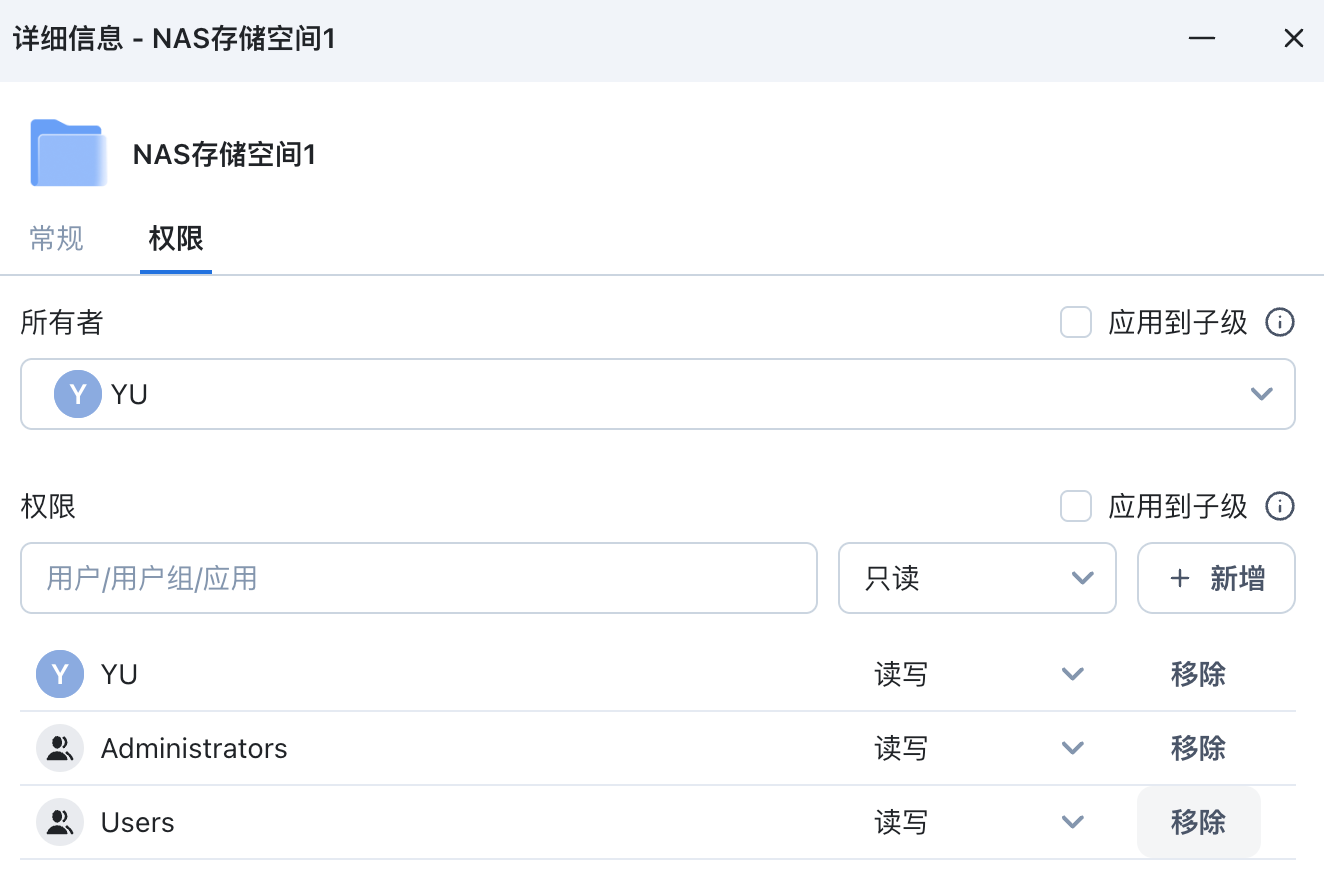Screen dimensions: 1324x890
Task: Click the Administrators group icon
Action: (x=60, y=748)
